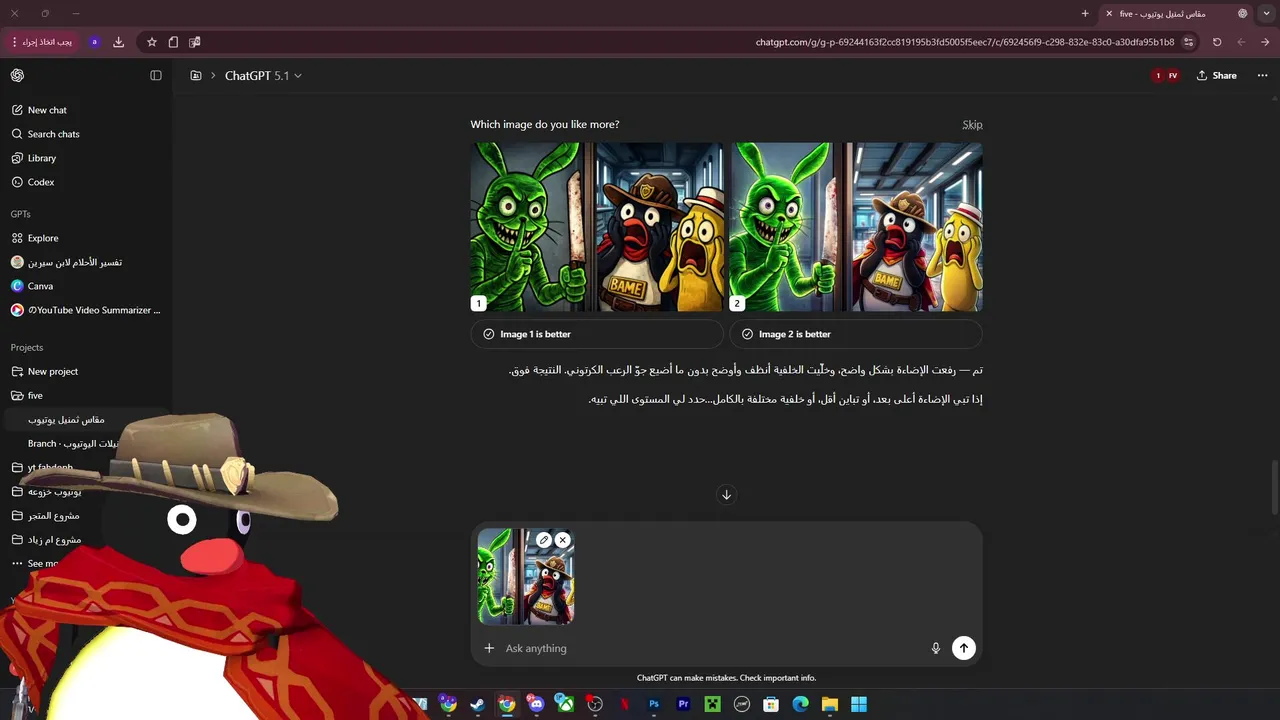
Task: Start voice dictation with microphone icon
Action: pyautogui.click(x=936, y=648)
